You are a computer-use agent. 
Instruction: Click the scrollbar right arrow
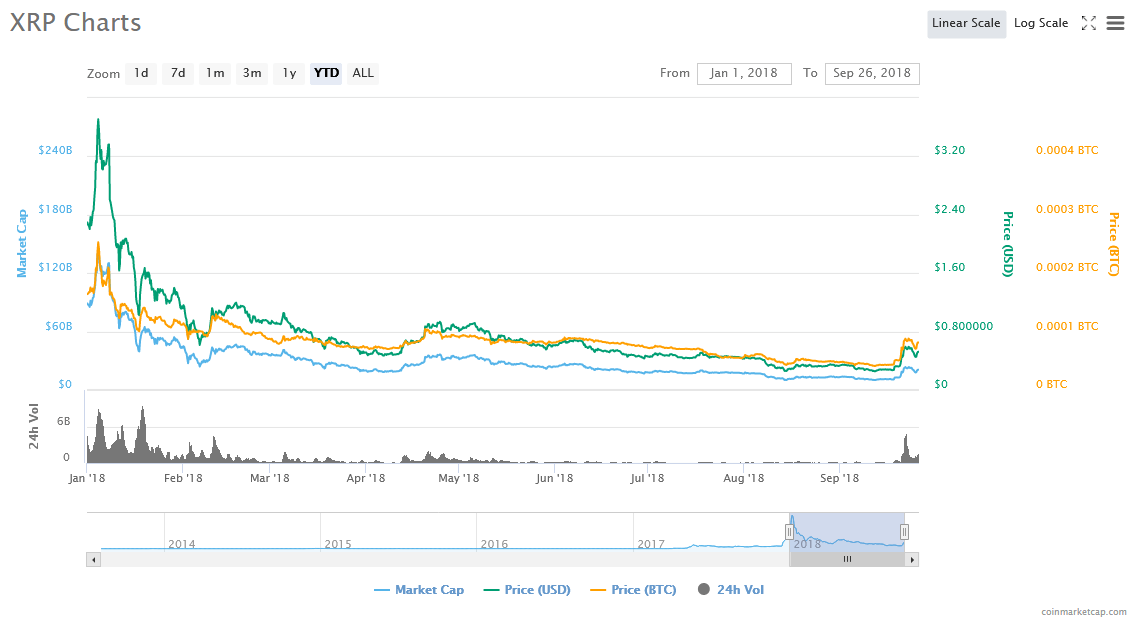click(912, 560)
